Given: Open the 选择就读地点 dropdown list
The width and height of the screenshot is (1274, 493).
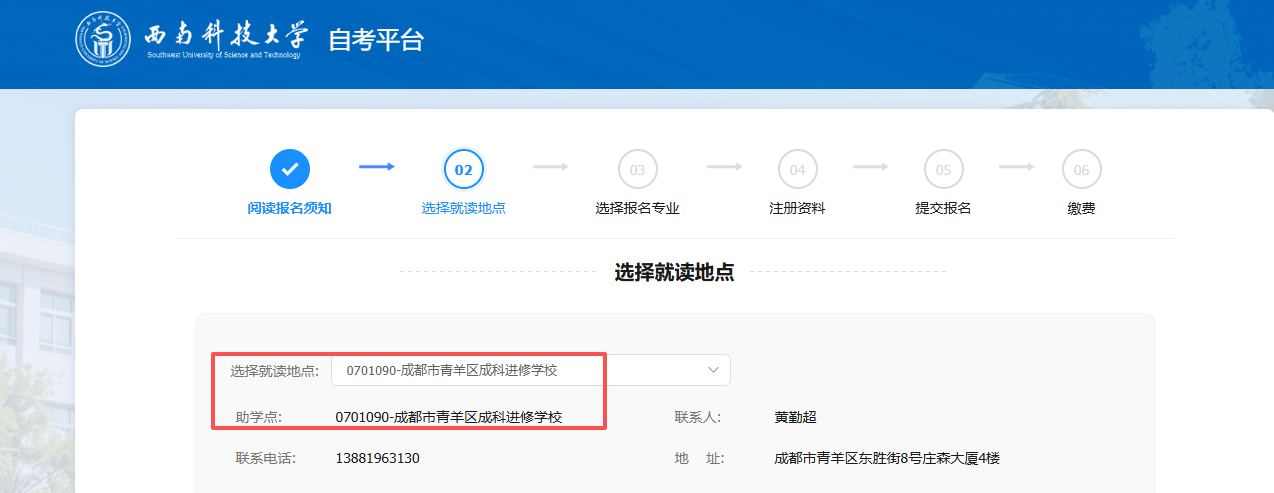Looking at the screenshot, I should tap(531, 370).
